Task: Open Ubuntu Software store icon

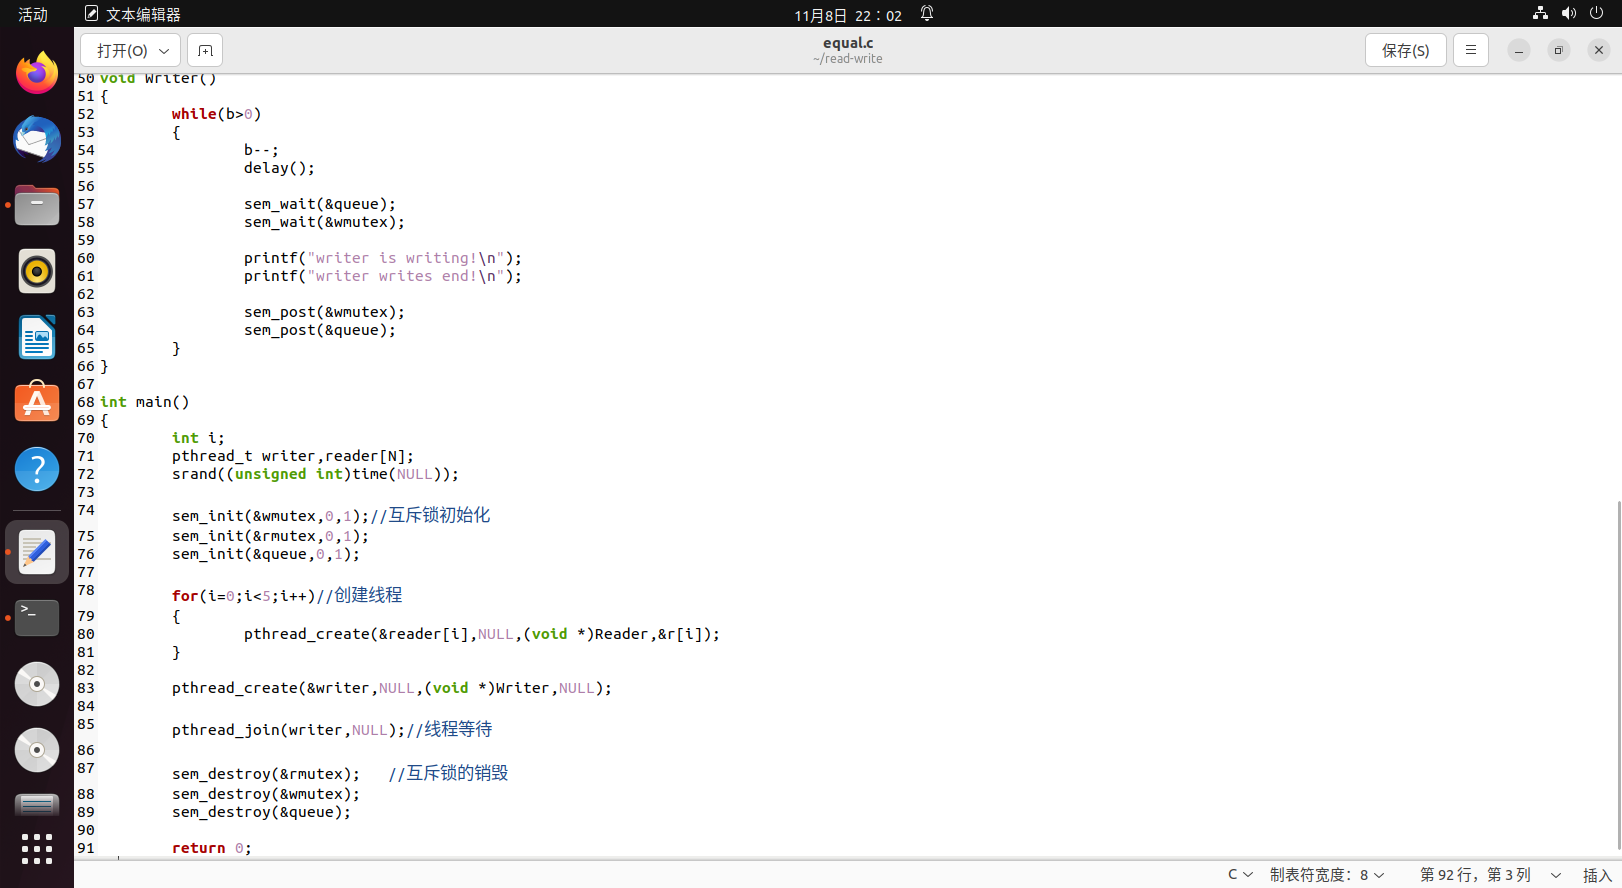Action: [x=37, y=403]
